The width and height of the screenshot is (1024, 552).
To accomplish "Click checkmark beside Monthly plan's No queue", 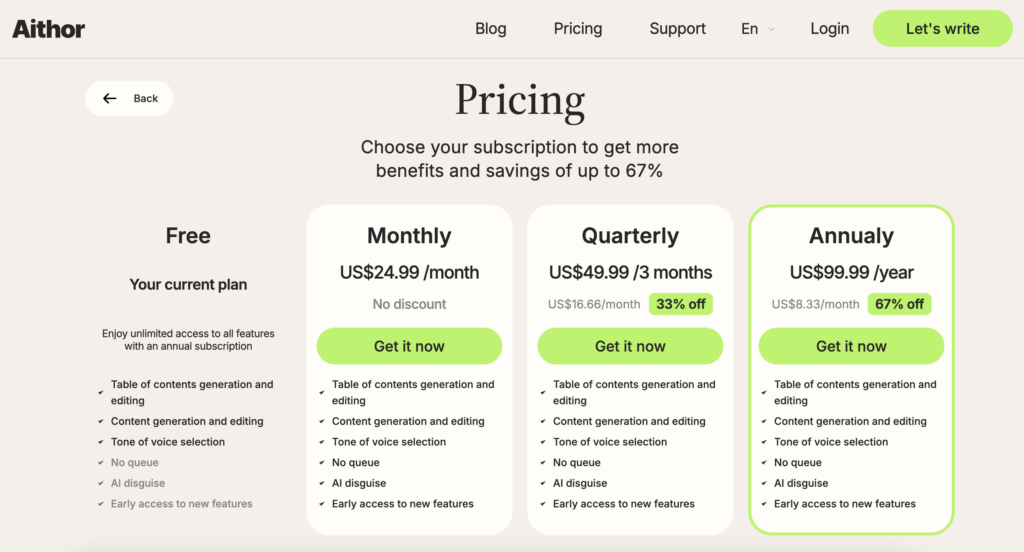I will 322,463.
